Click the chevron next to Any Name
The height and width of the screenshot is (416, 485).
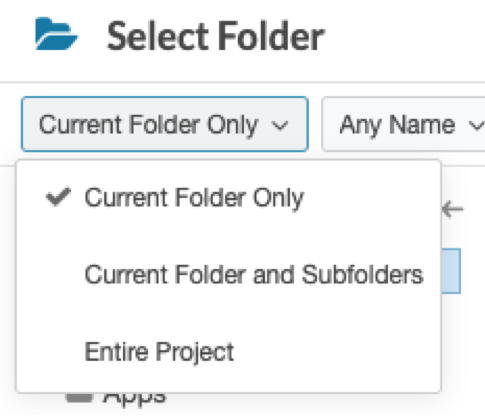coord(477,126)
